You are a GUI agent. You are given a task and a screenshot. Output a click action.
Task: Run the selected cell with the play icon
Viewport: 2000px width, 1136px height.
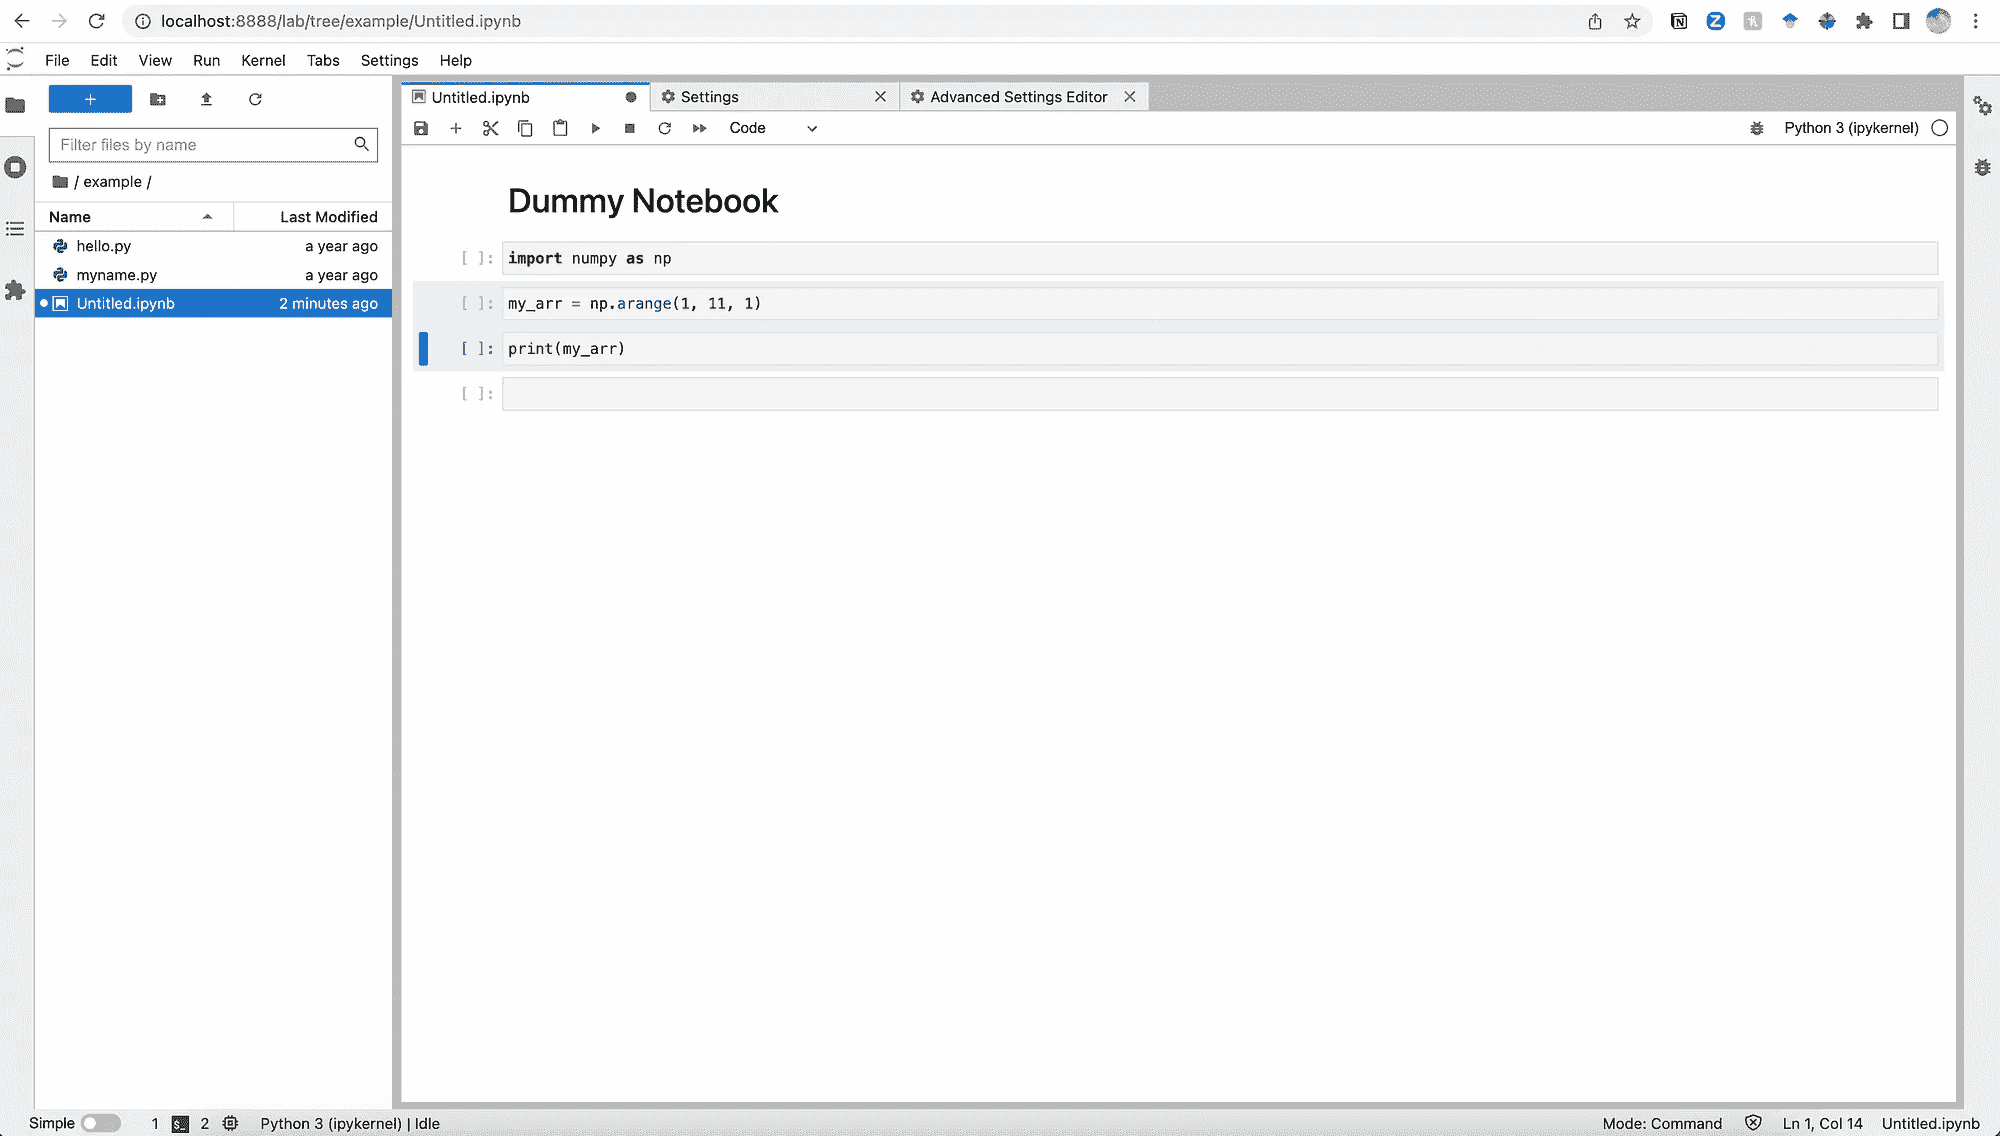click(x=595, y=128)
